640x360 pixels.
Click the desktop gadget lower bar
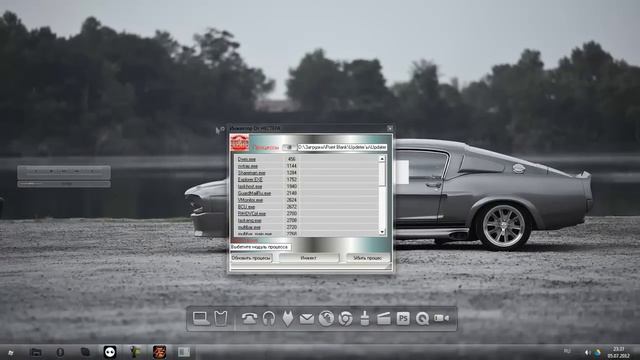(x=64, y=184)
